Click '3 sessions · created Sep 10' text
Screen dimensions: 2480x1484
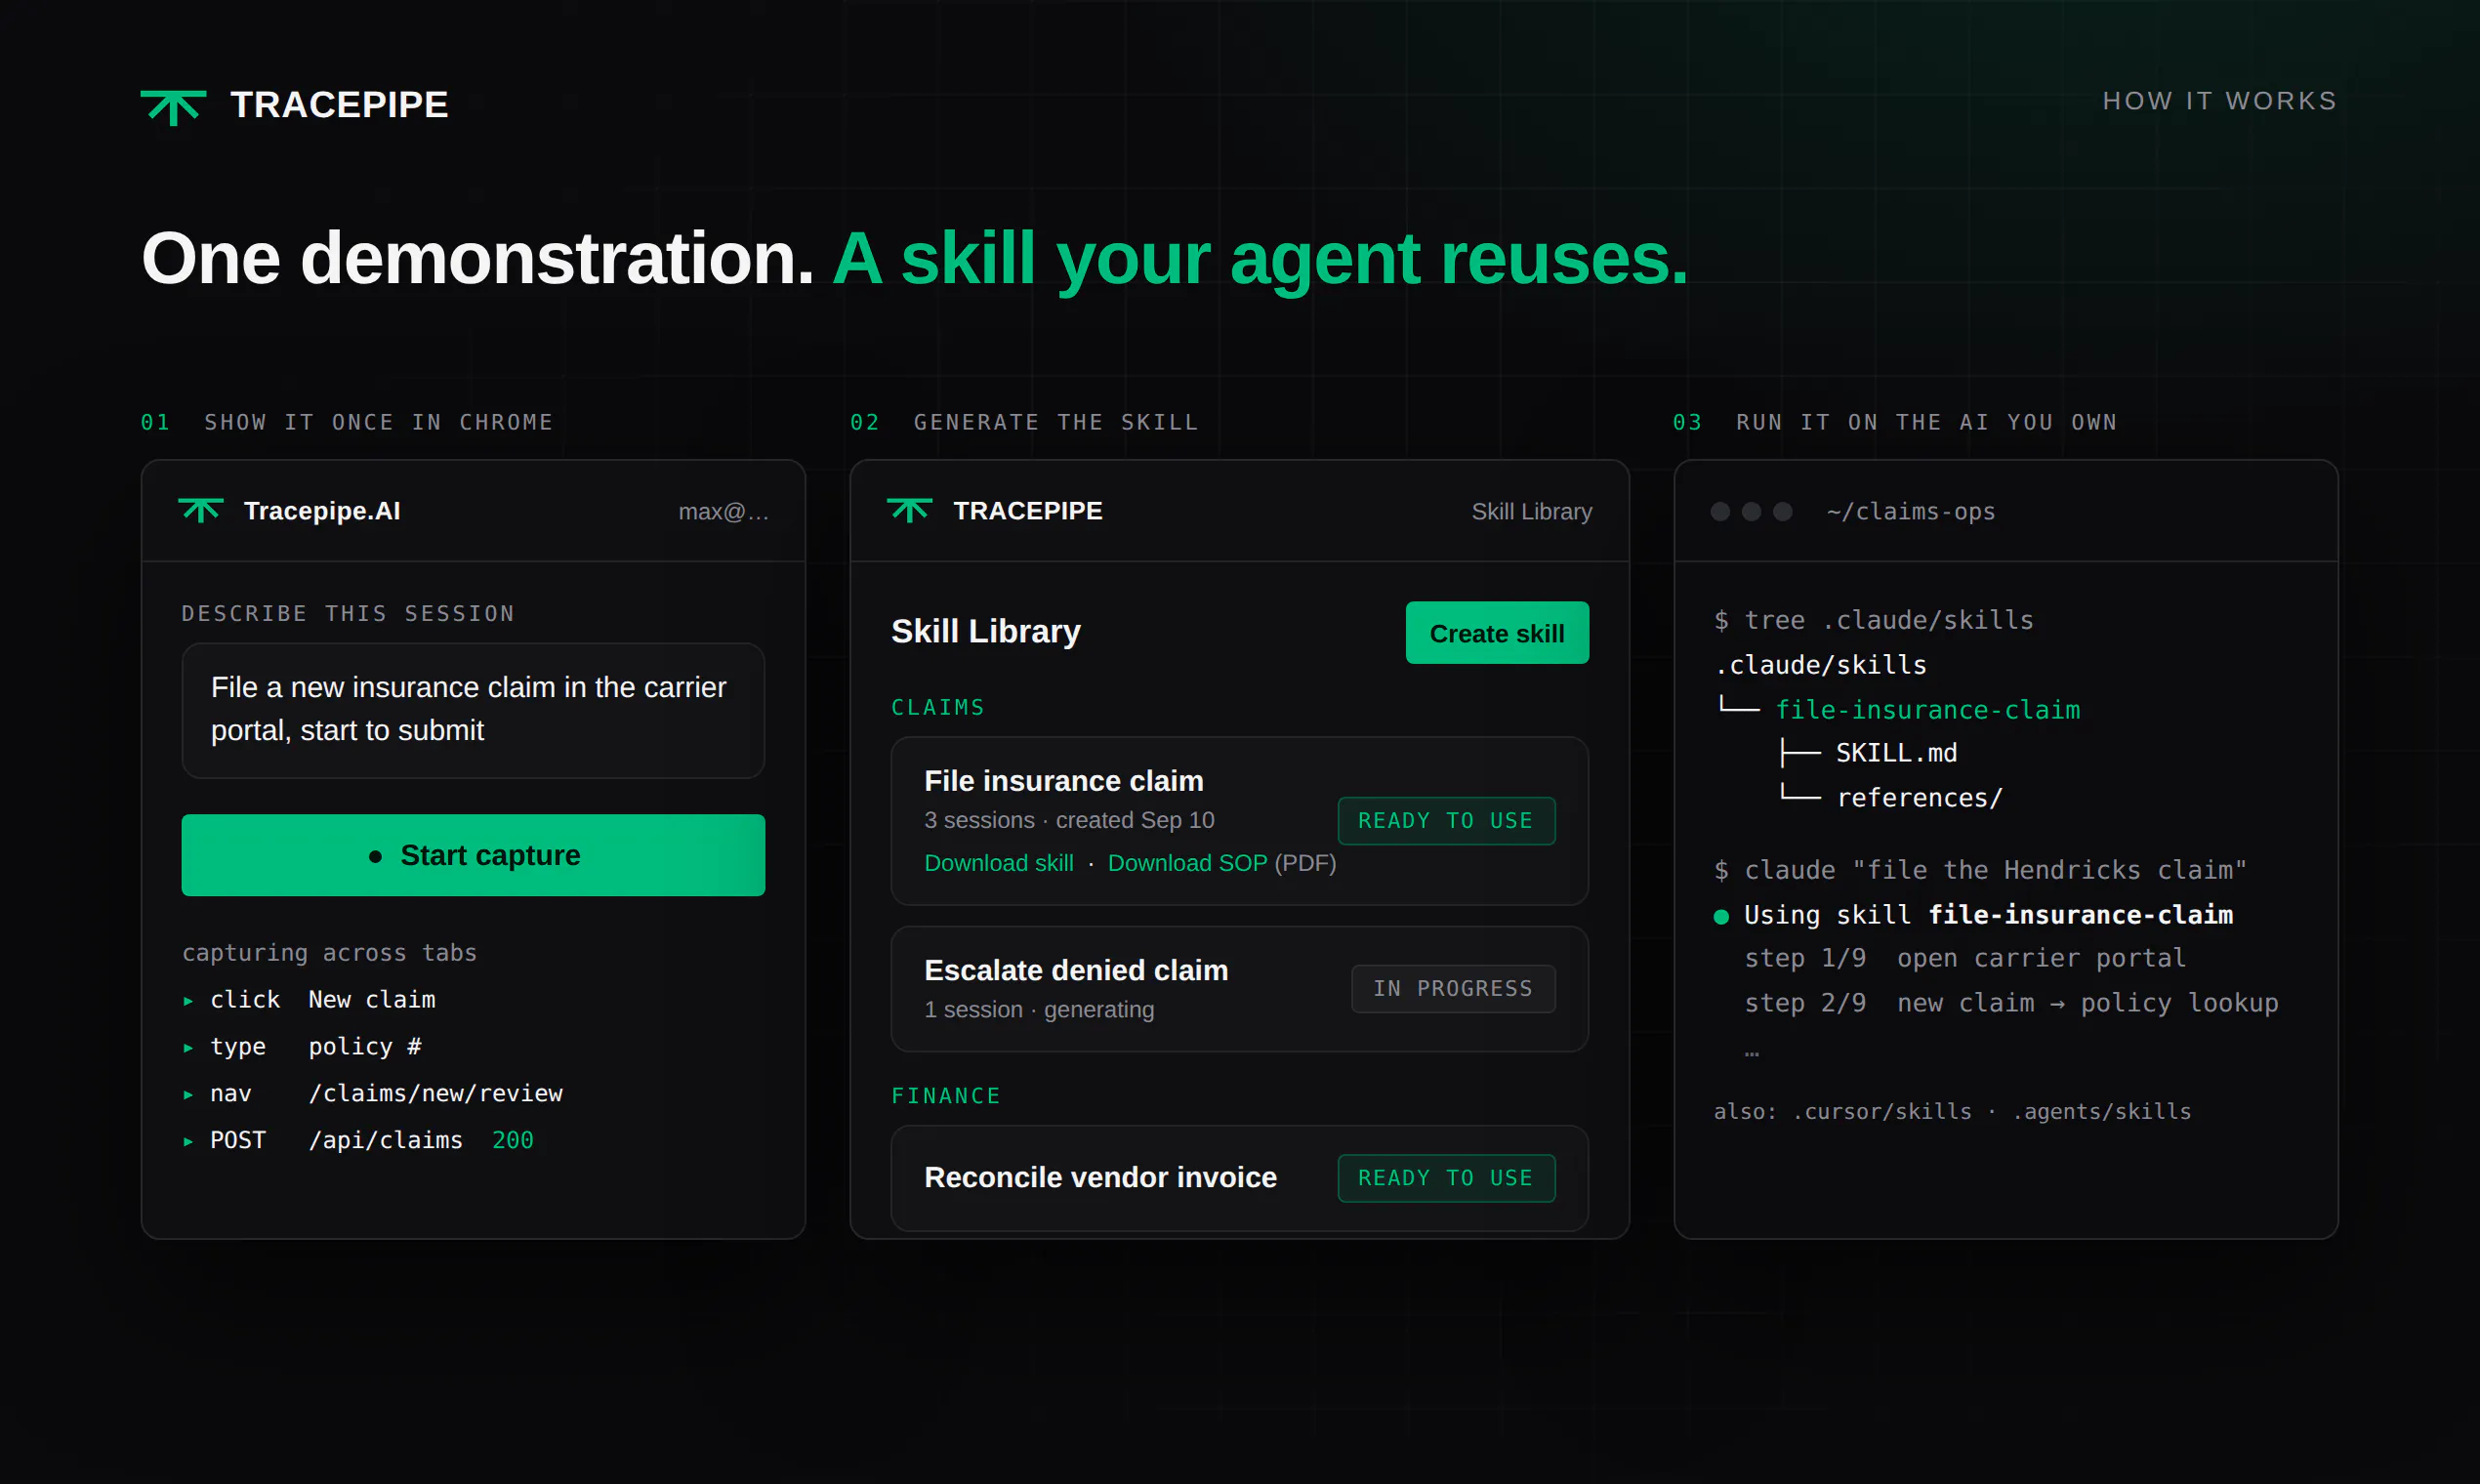tap(1069, 820)
